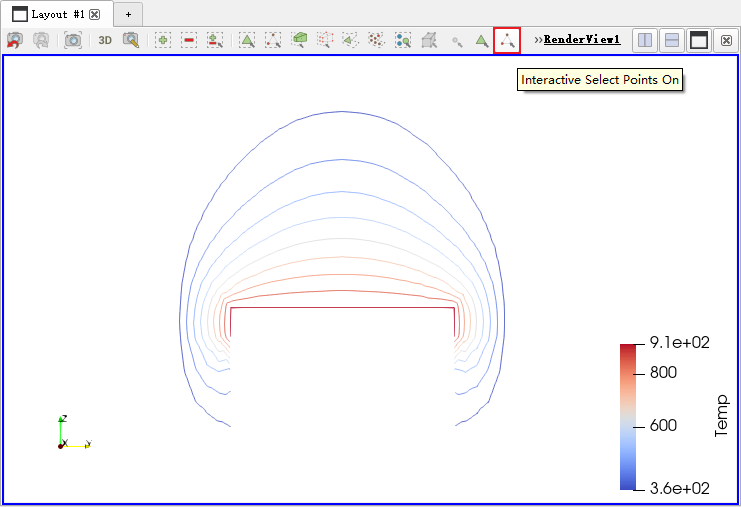Screen dimensions: 741x507
Task: Click the RenderView1 label link
Action: (582, 40)
